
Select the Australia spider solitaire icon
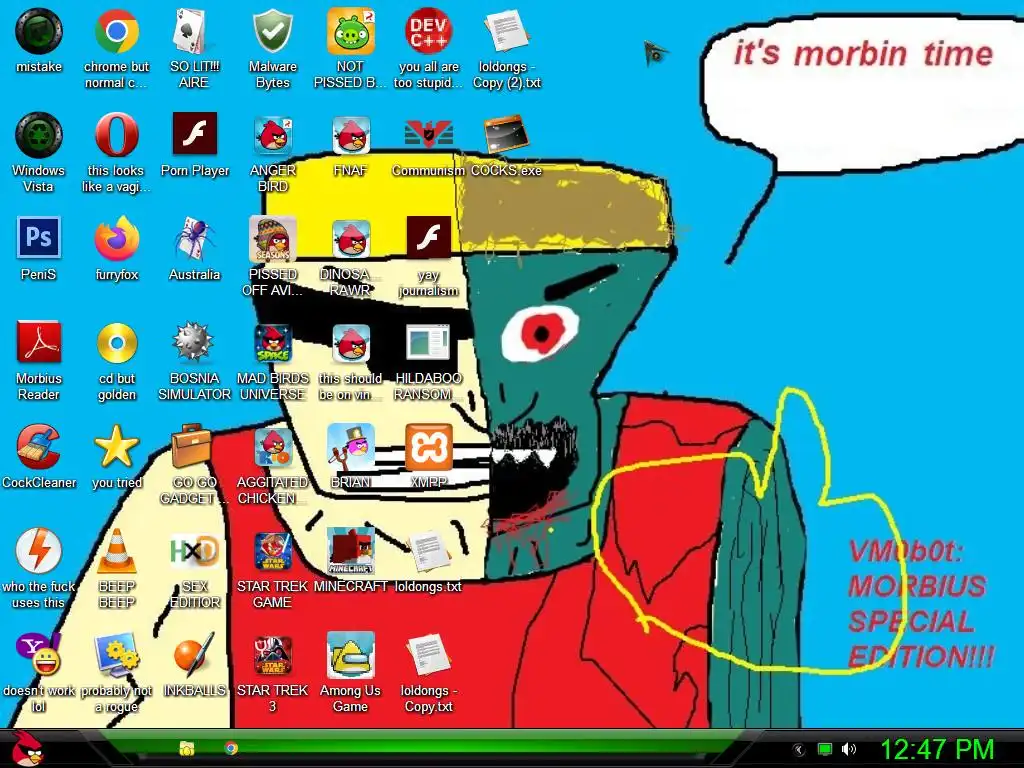click(194, 239)
